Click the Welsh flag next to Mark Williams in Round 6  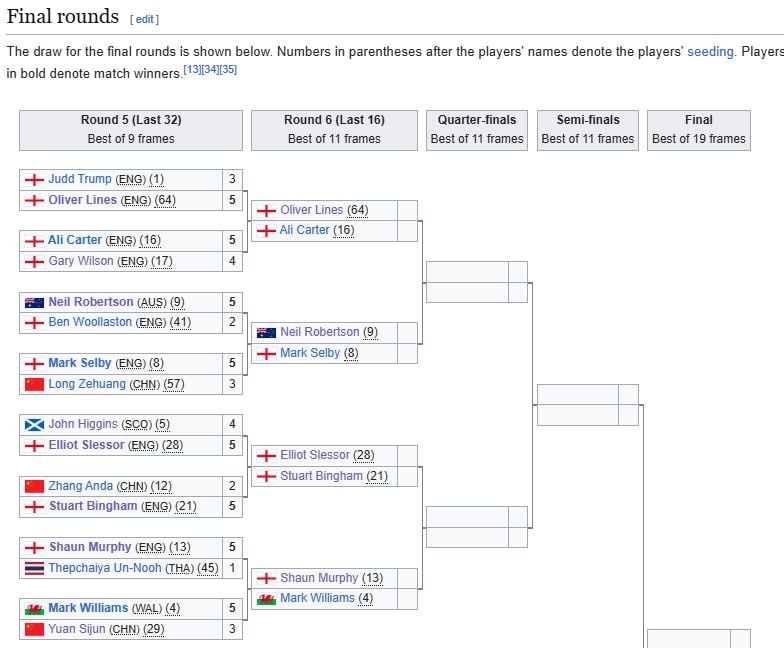[266, 598]
